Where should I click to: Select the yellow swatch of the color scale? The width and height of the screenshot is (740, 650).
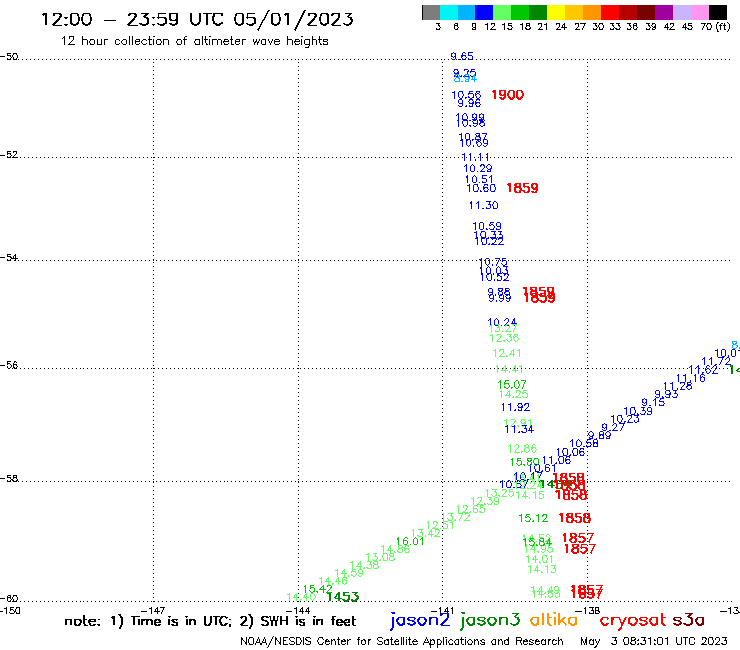pyautogui.click(x=556, y=12)
